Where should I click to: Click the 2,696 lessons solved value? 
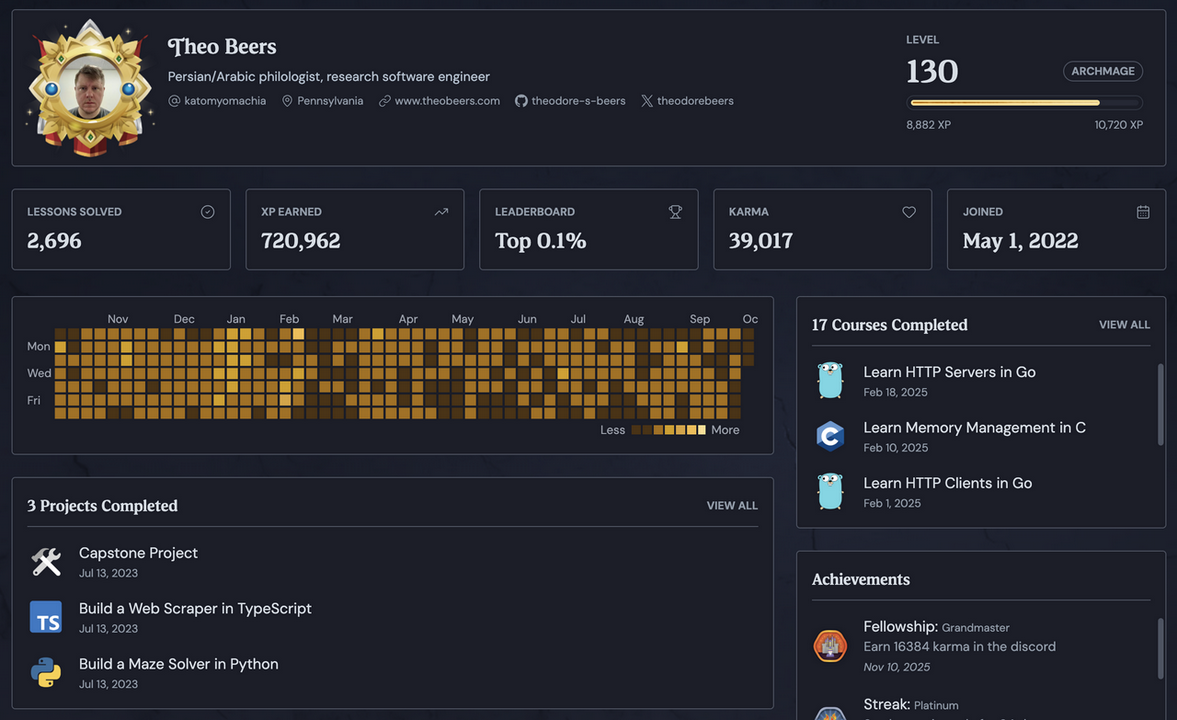coord(54,240)
